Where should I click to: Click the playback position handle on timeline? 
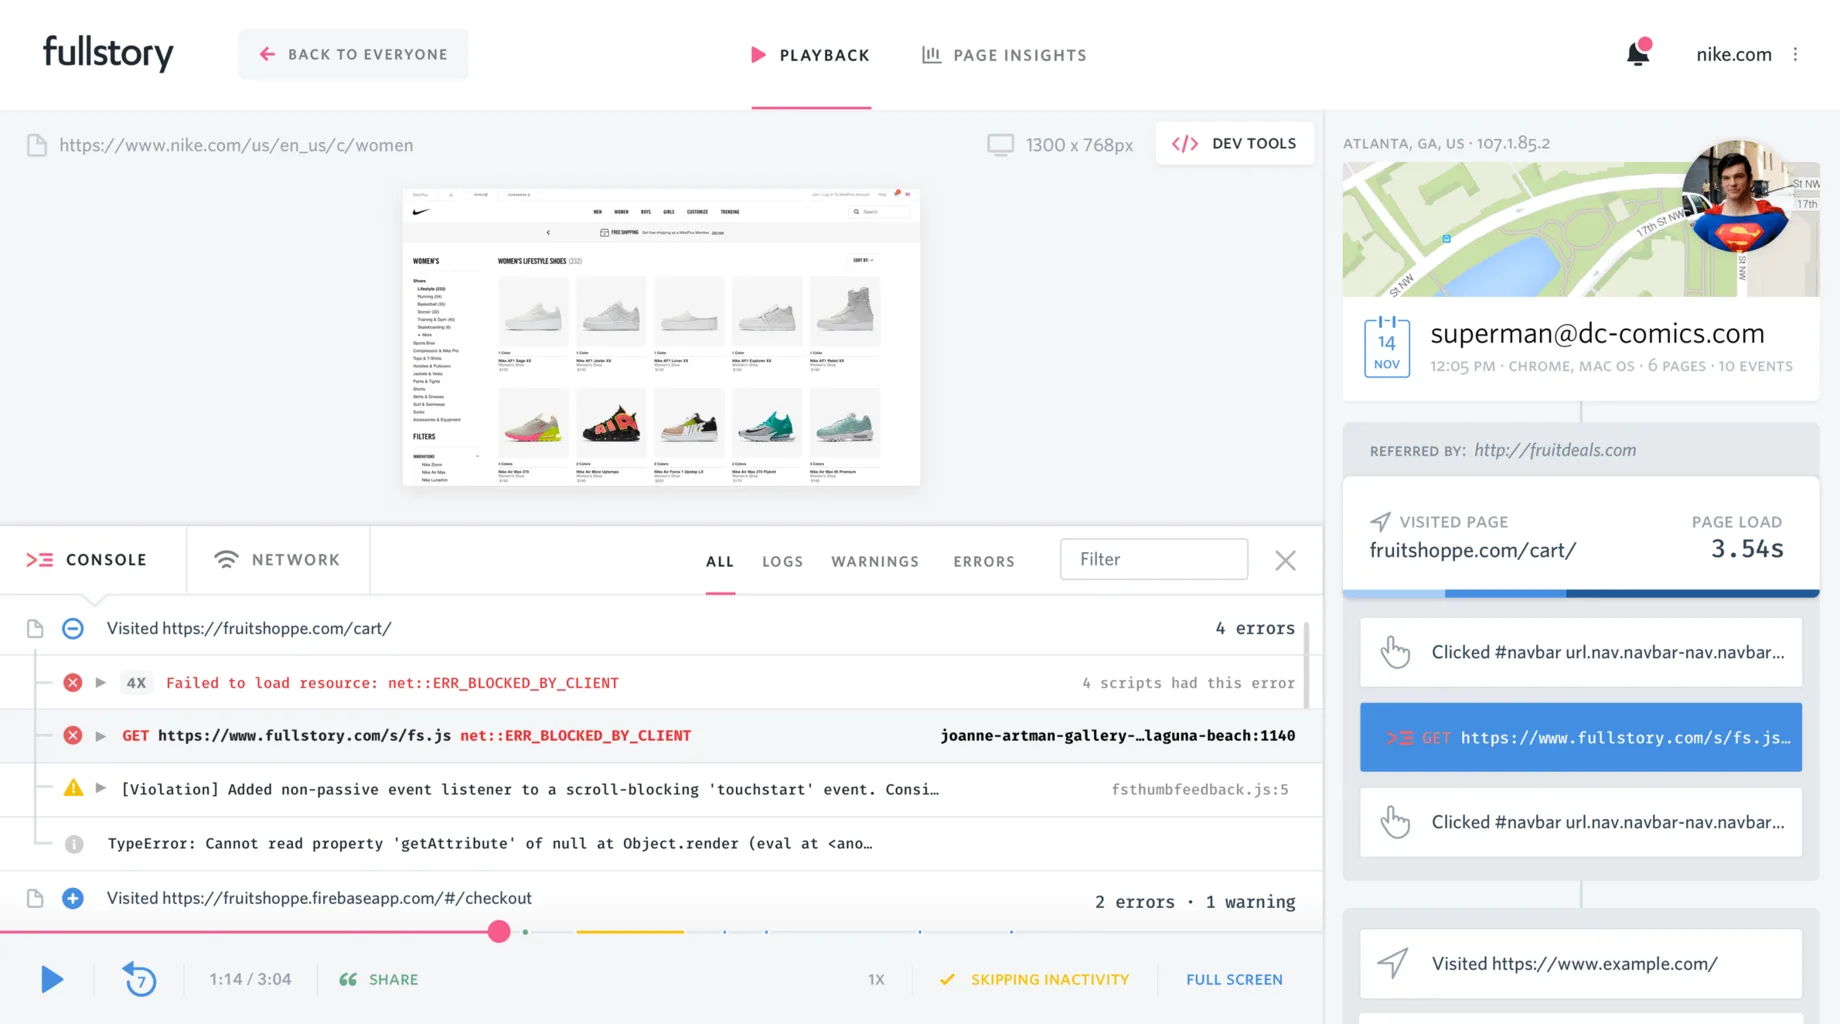click(499, 932)
